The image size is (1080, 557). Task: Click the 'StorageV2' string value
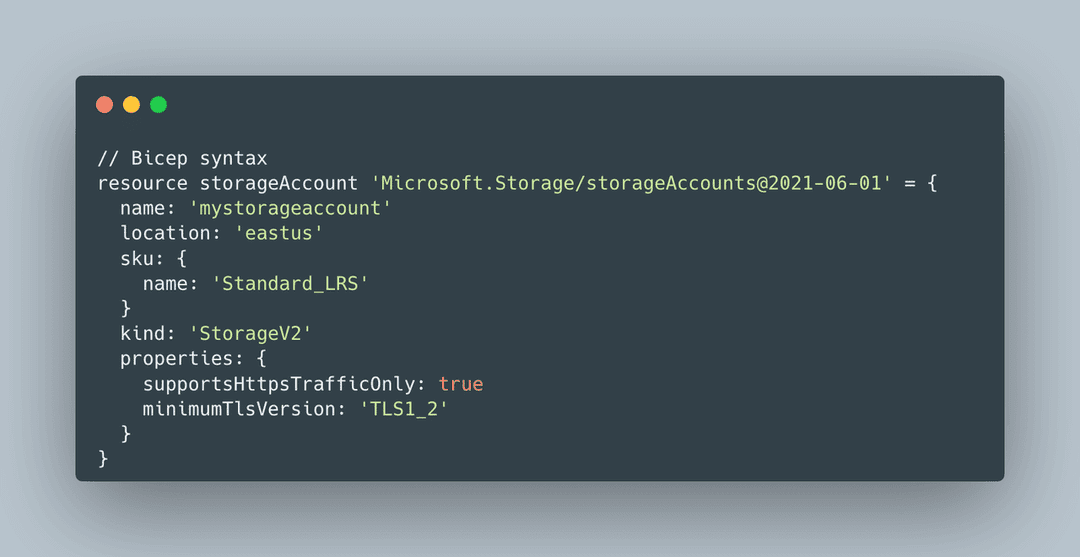pyautogui.click(x=251, y=334)
